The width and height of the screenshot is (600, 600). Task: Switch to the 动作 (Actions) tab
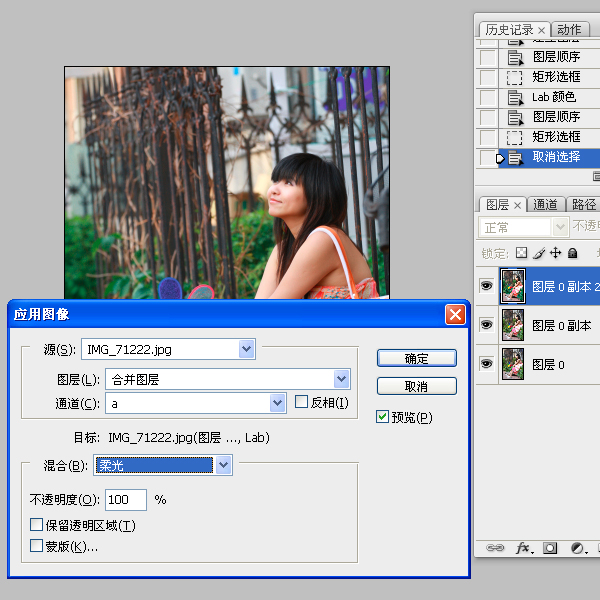click(569, 30)
